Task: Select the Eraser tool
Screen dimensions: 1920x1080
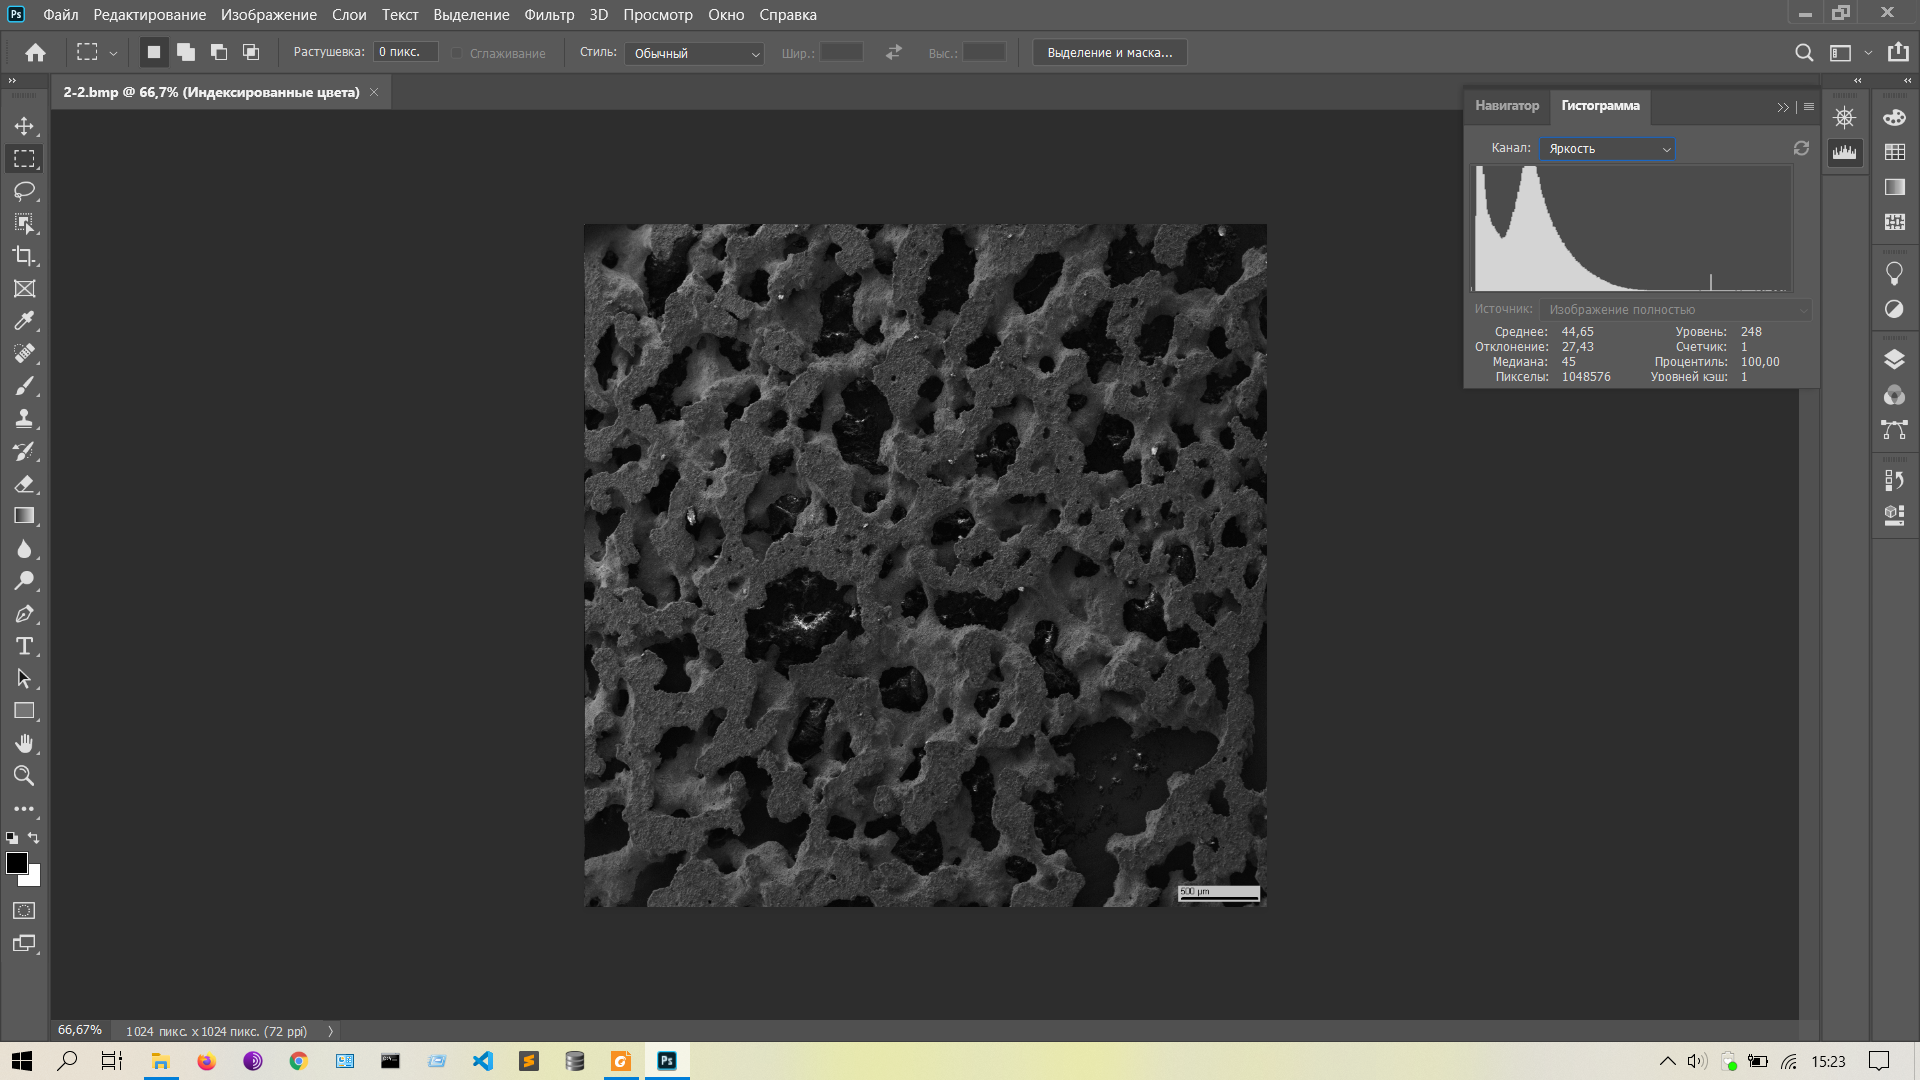Action: coord(24,484)
